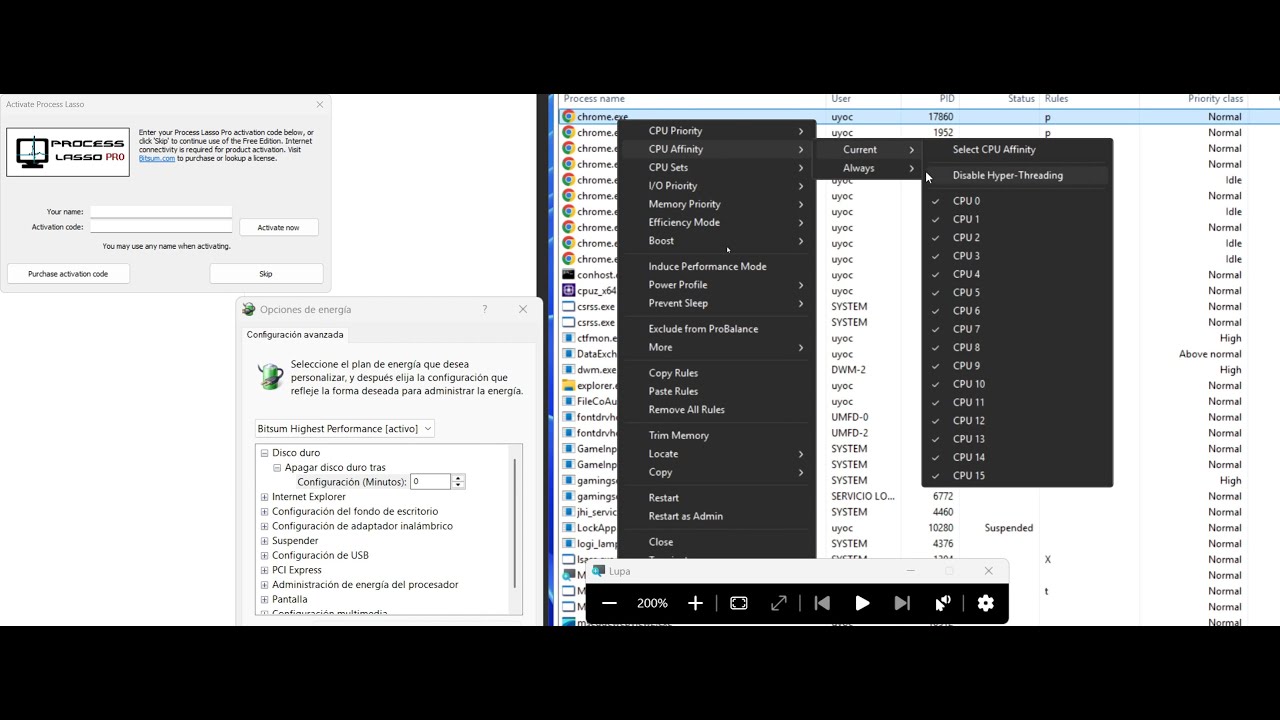Viewport: 1280px width, 720px height.
Task: Jump to next sentence in Lupa
Action: pos(902,603)
